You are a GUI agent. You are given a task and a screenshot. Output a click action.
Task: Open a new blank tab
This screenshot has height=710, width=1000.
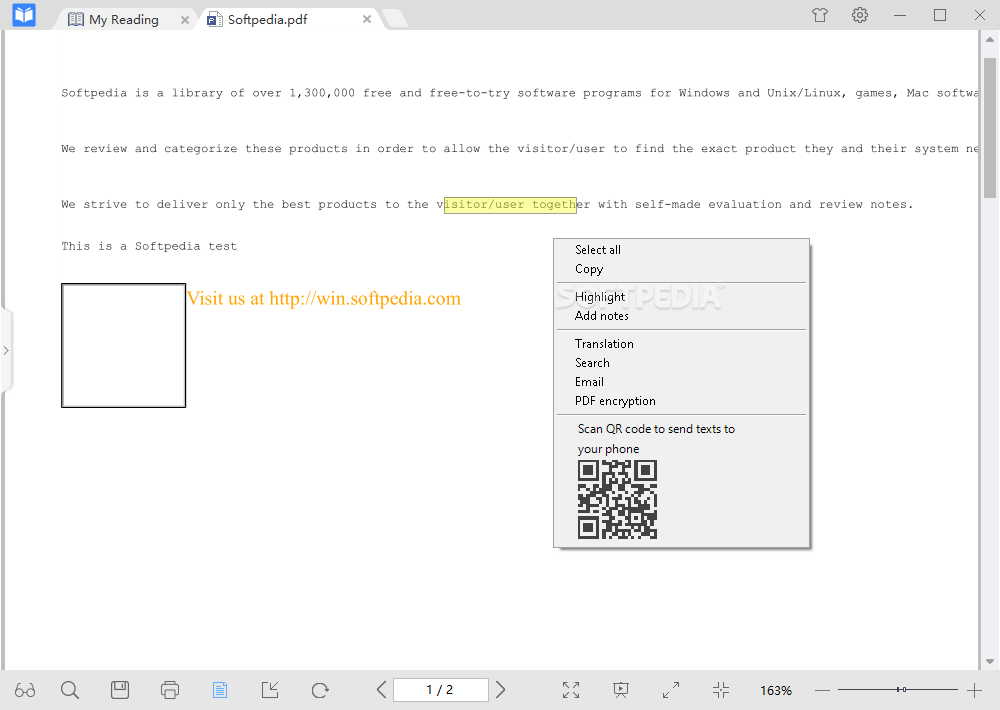pyautogui.click(x=395, y=19)
